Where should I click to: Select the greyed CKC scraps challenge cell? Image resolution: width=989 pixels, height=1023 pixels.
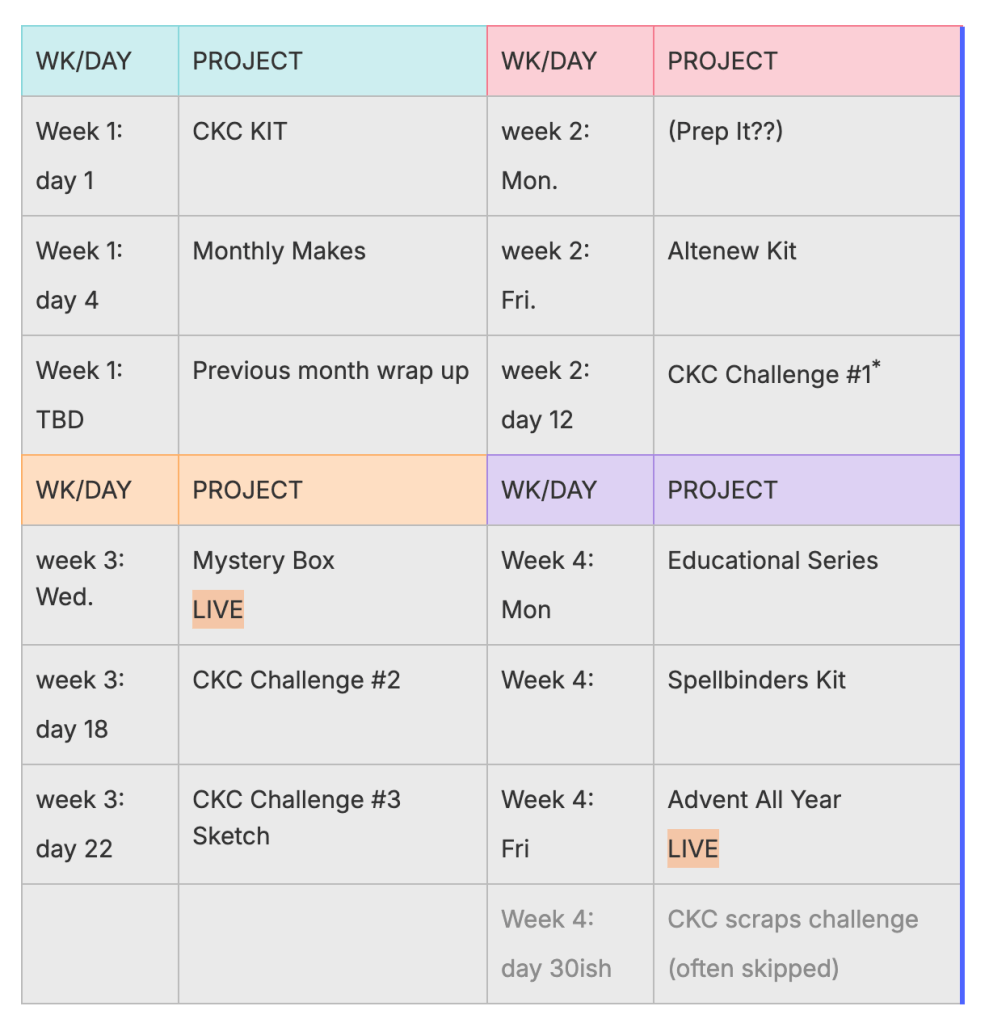click(x=793, y=943)
